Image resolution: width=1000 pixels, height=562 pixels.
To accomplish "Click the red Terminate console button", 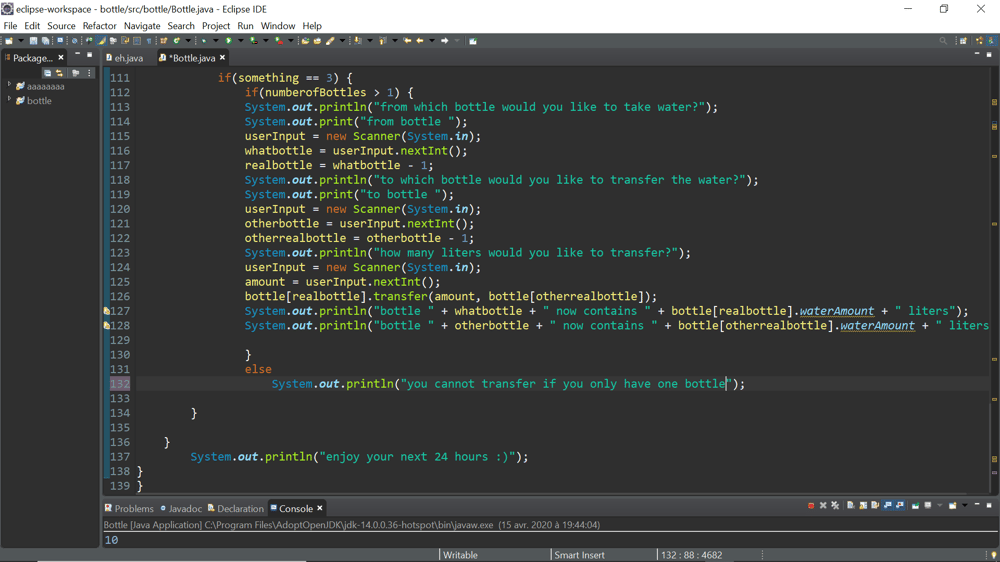I will tap(811, 506).
